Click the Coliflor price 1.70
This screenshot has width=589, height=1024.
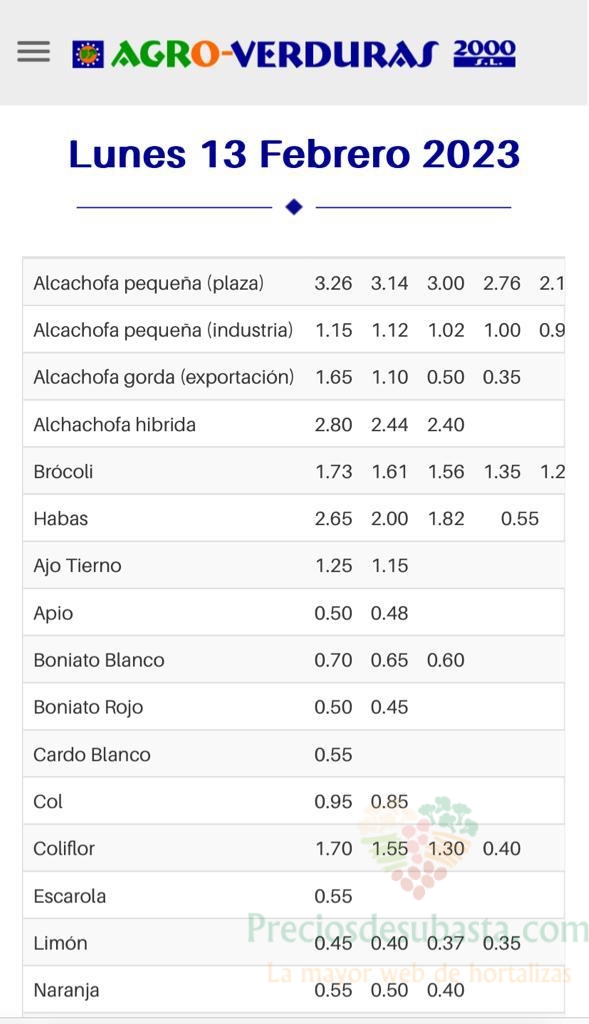334,849
